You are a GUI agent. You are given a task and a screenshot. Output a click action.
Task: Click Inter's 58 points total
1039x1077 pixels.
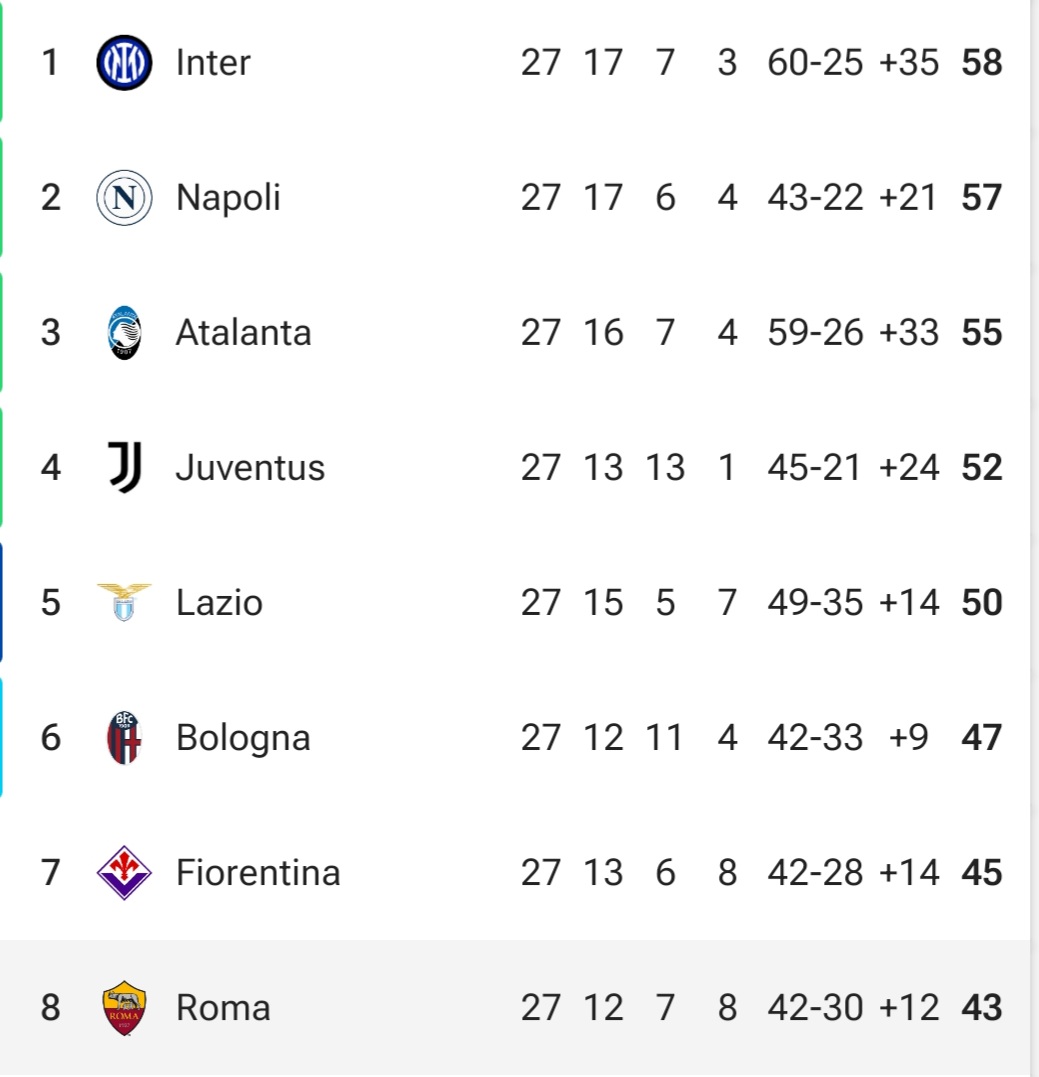(x=982, y=63)
